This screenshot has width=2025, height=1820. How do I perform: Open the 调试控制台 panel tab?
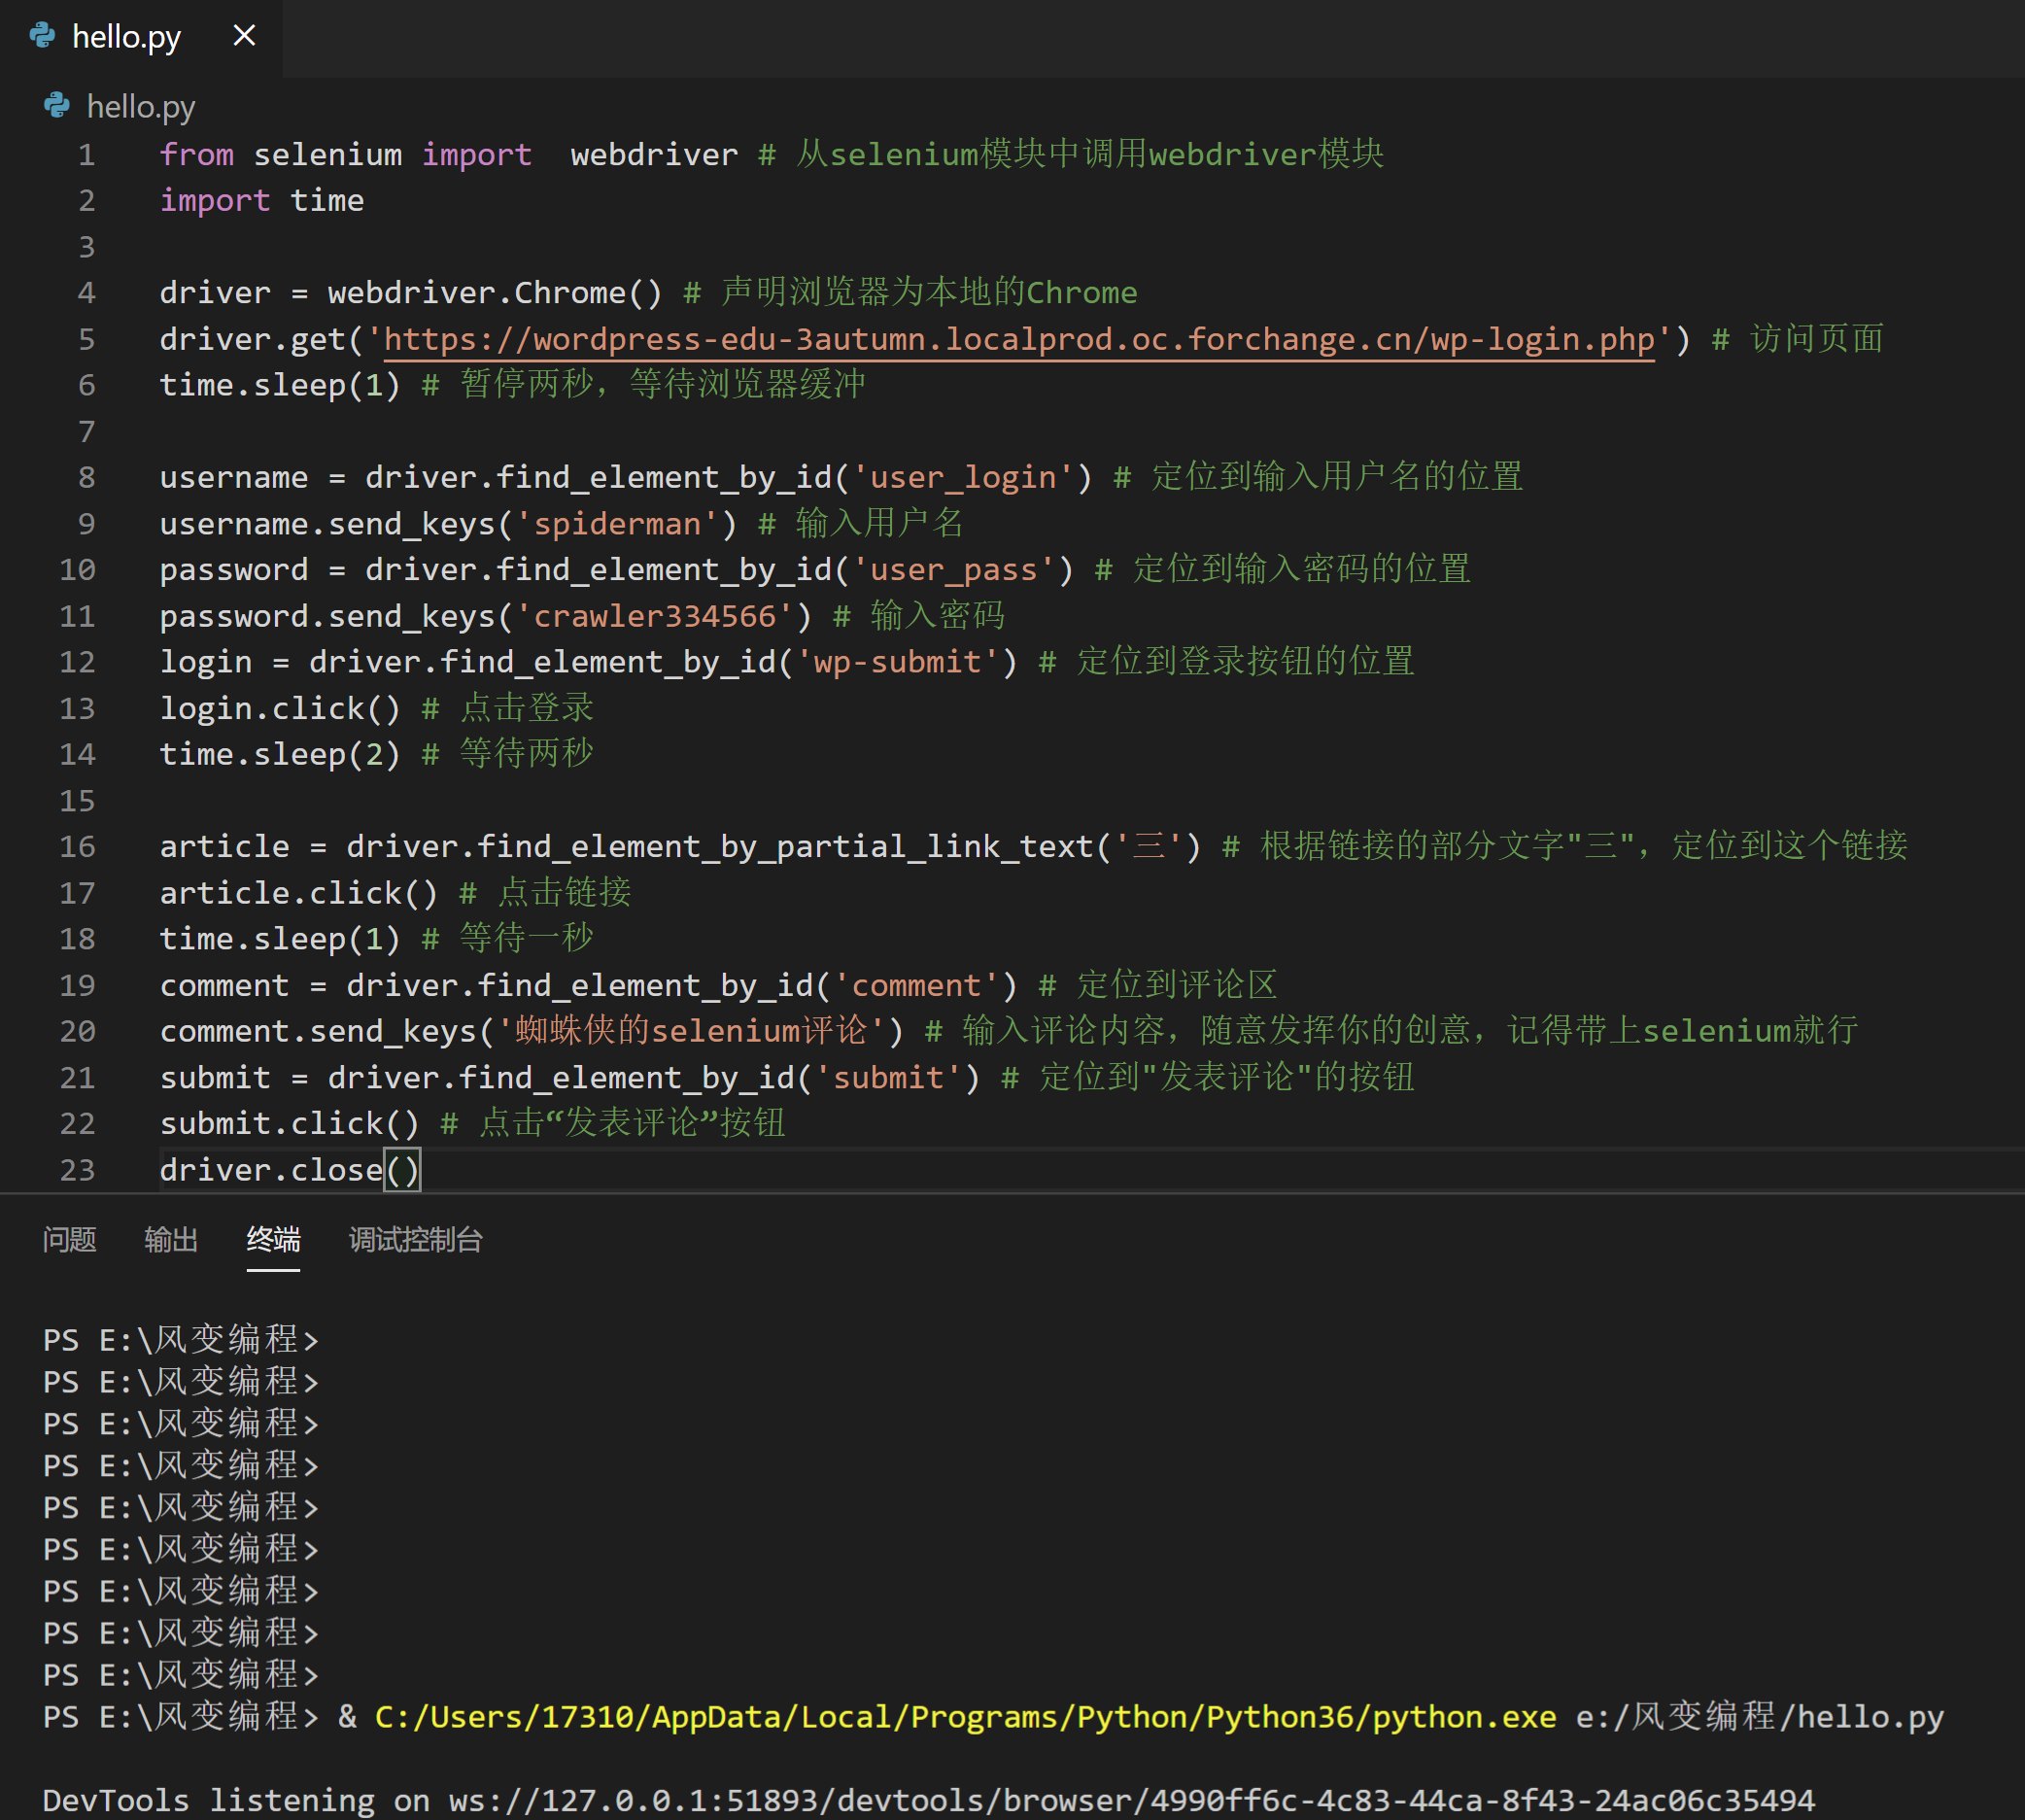coord(416,1240)
